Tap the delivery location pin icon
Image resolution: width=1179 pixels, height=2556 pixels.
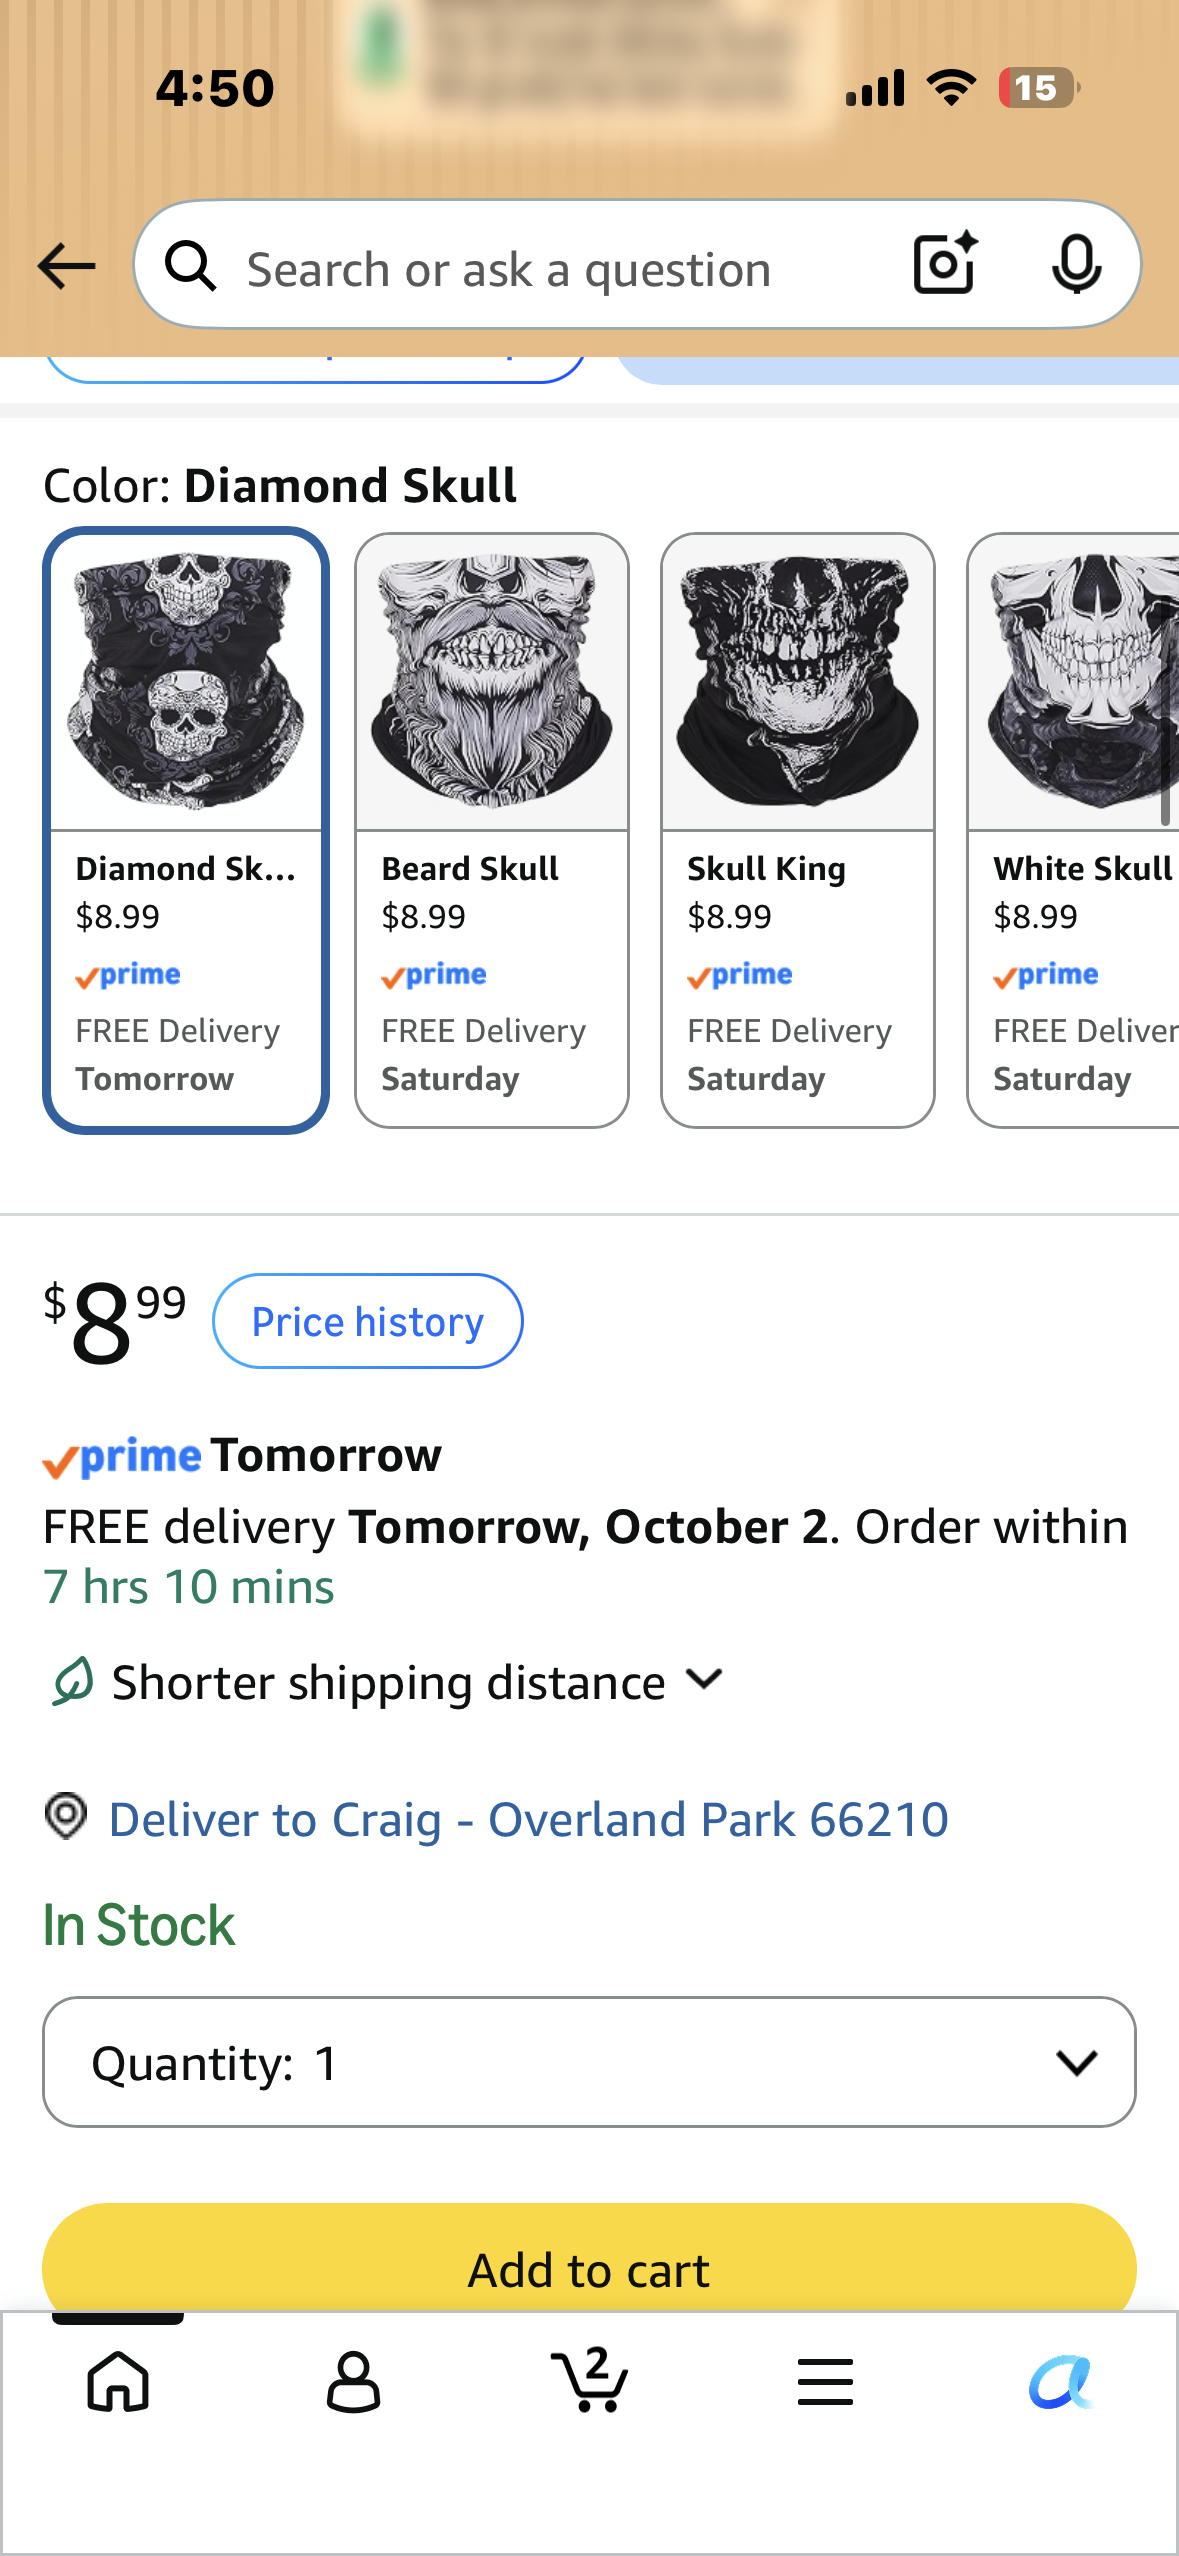coord(66,1815)
